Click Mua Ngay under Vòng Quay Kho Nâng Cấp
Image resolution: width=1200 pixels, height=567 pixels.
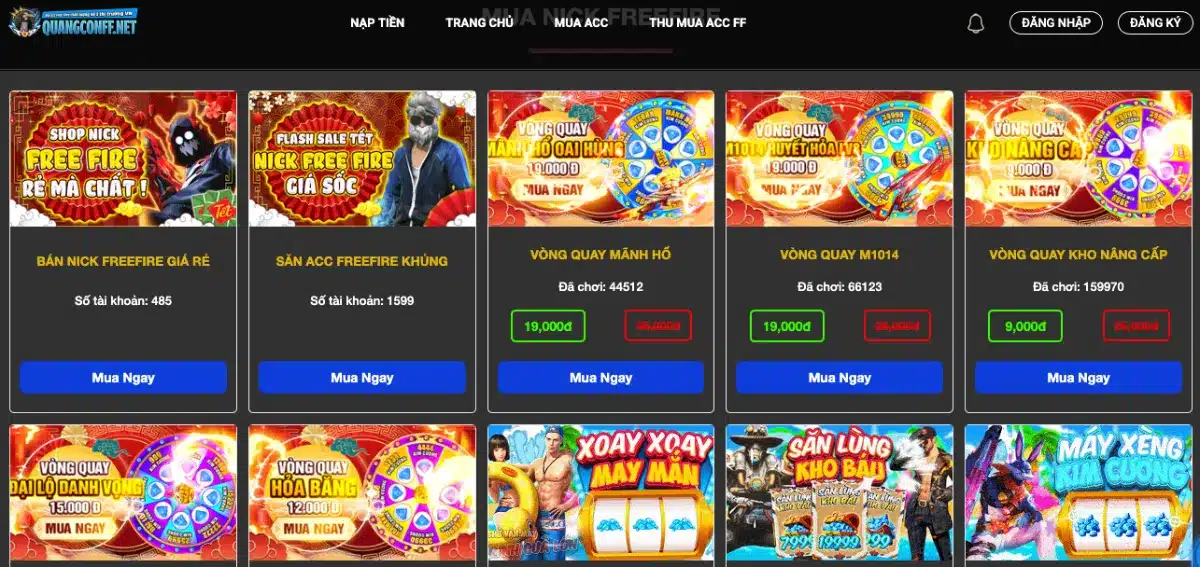[1078, 378]
